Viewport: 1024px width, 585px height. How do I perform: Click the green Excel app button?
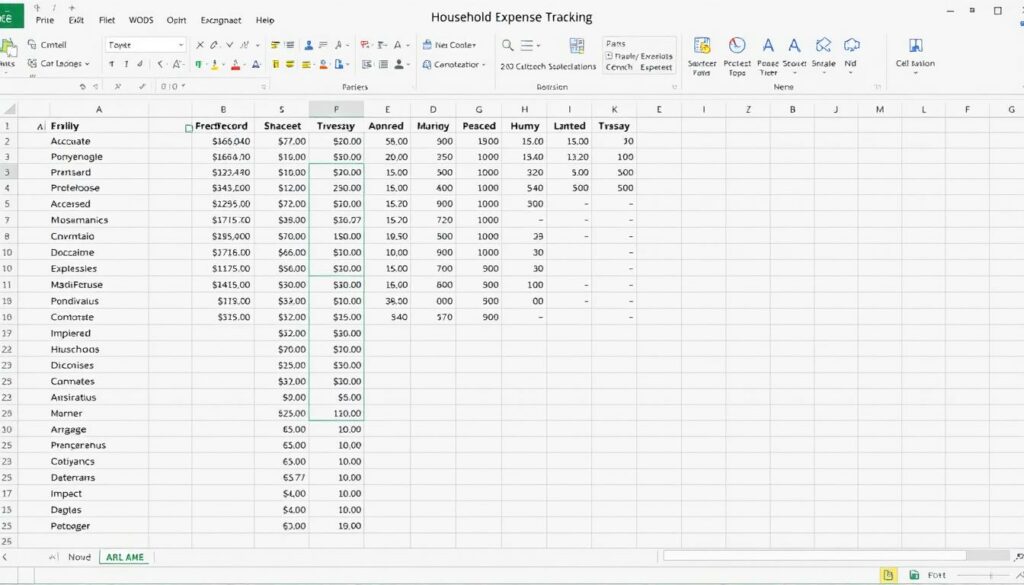[x=11, y=16]
